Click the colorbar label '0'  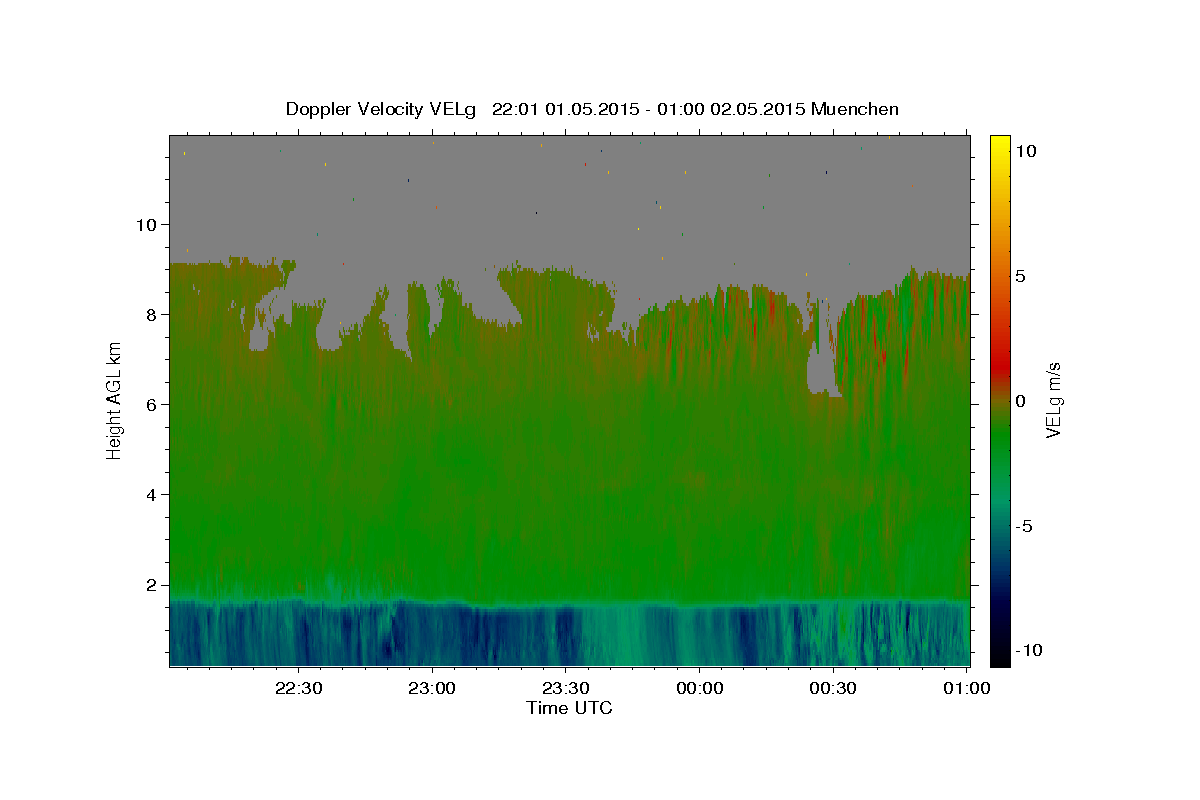tap(1020, 400)
